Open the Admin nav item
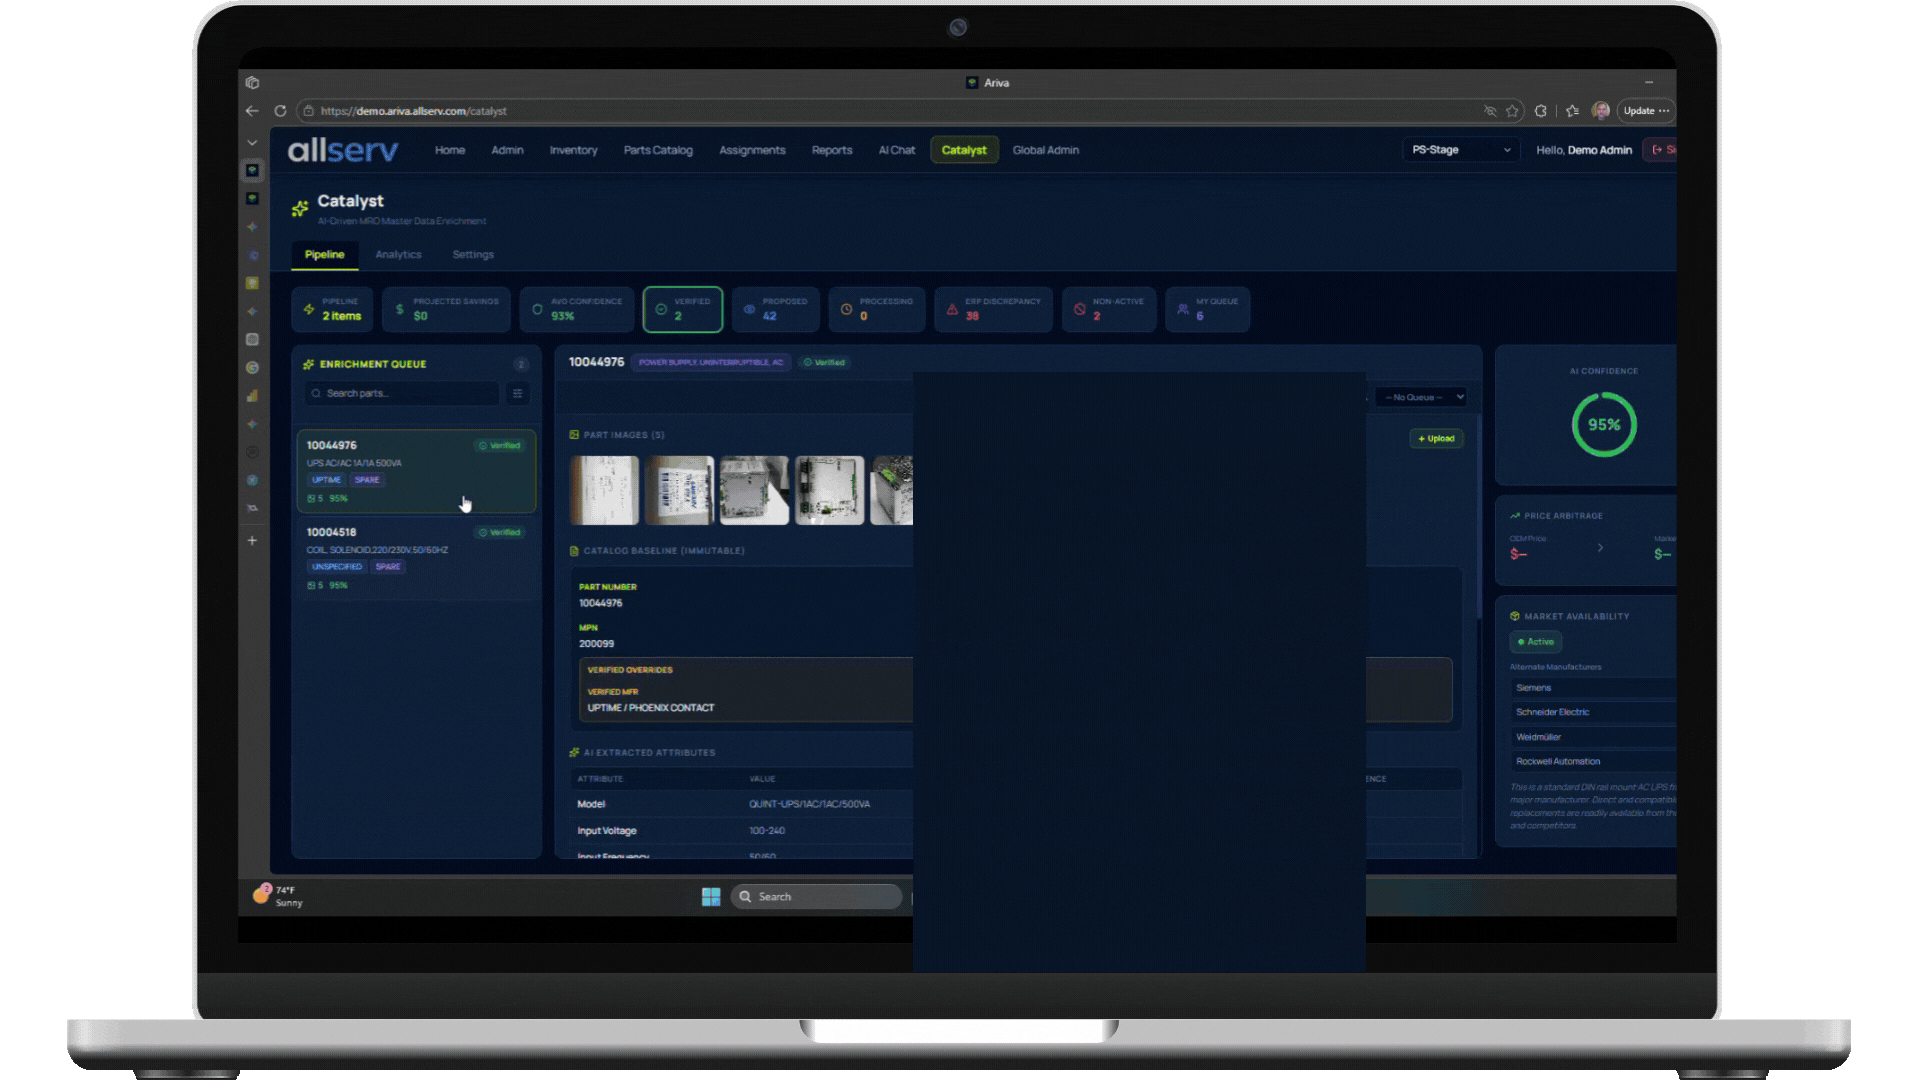 point(508,150)
